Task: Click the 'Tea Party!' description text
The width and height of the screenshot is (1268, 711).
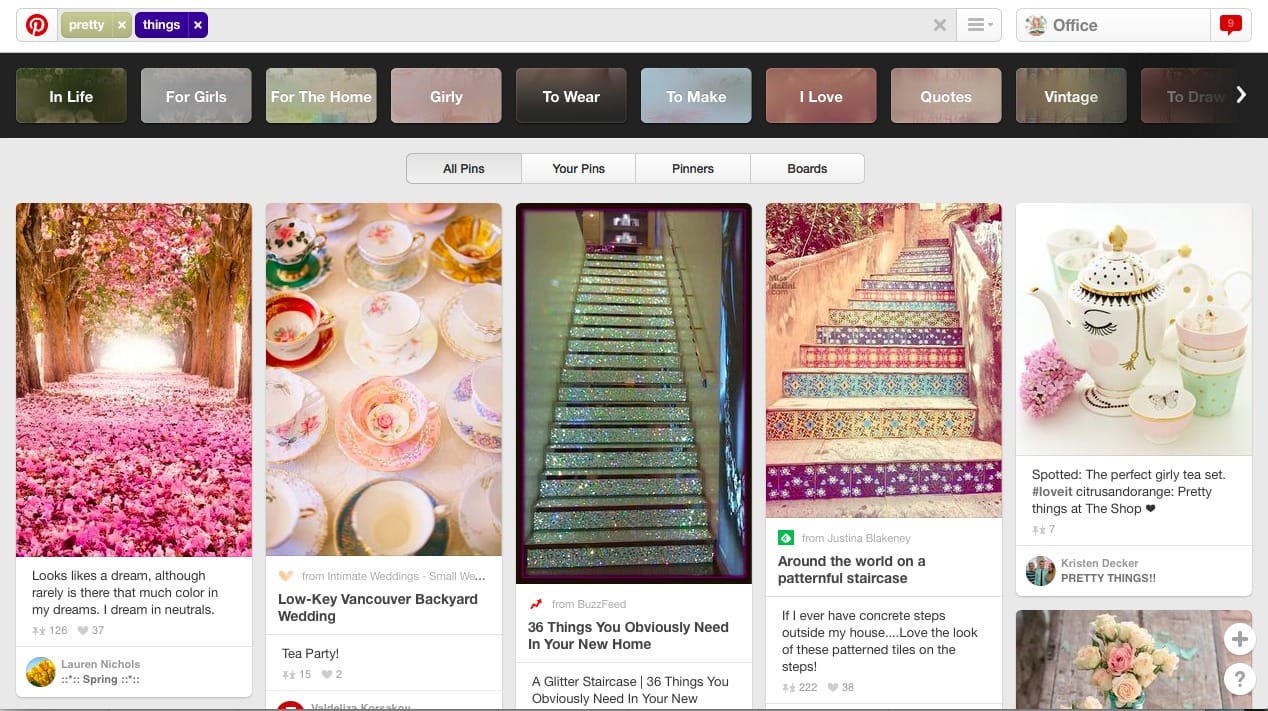Action: tap(311, 653)
